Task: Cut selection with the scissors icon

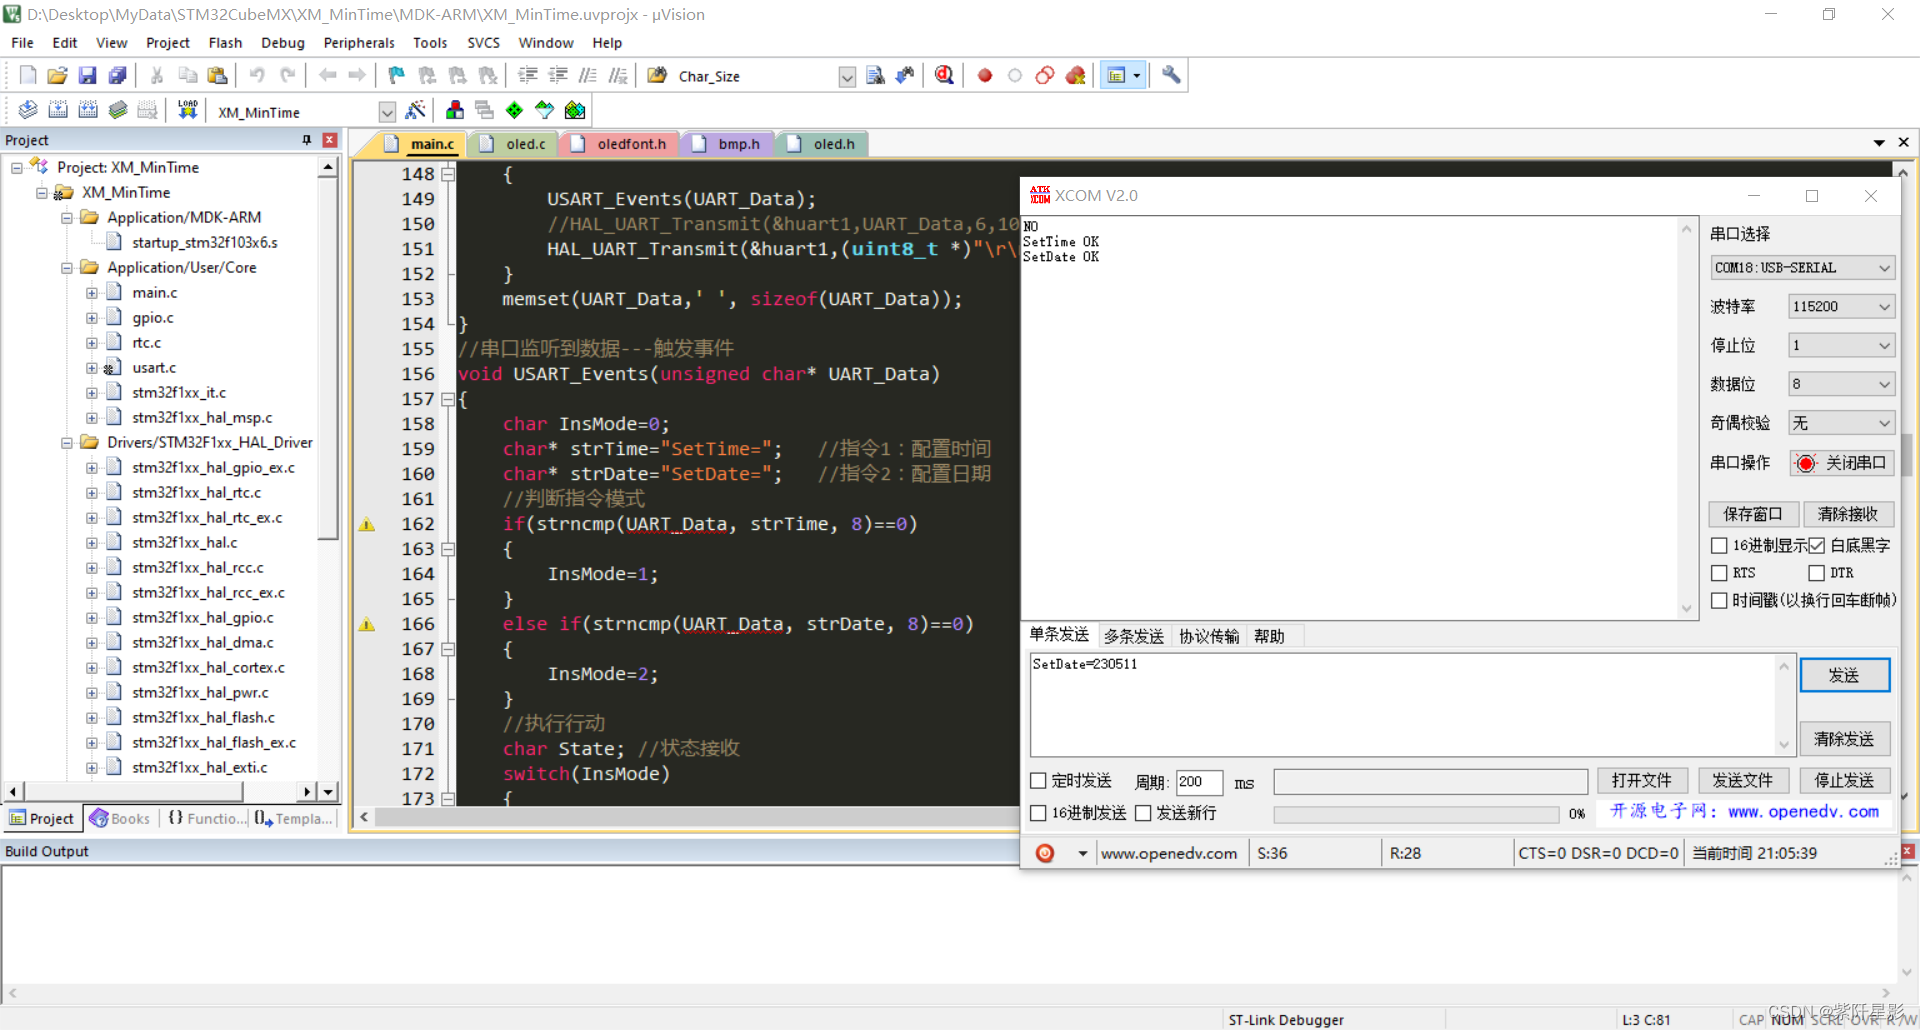Action: pyautogui.click(x=157, y=76)
